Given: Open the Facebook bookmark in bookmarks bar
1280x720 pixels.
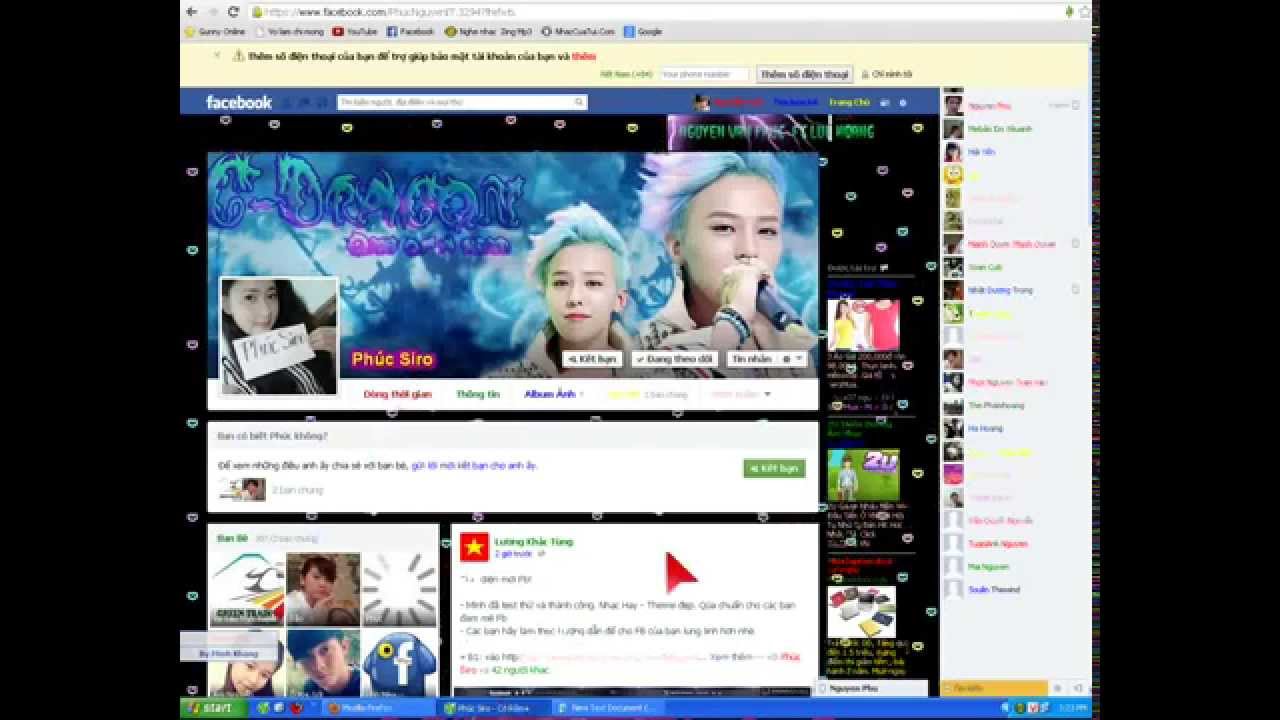Looking at the screenshot, I should 411,32.
